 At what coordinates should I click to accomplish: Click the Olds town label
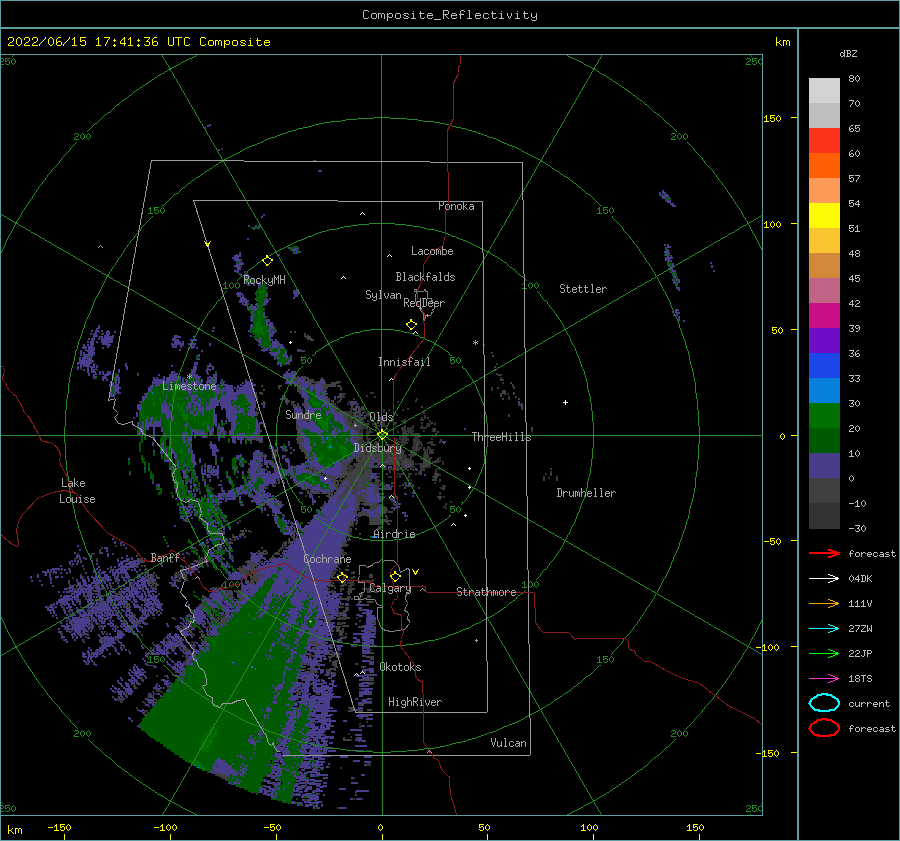pos(381,417)
